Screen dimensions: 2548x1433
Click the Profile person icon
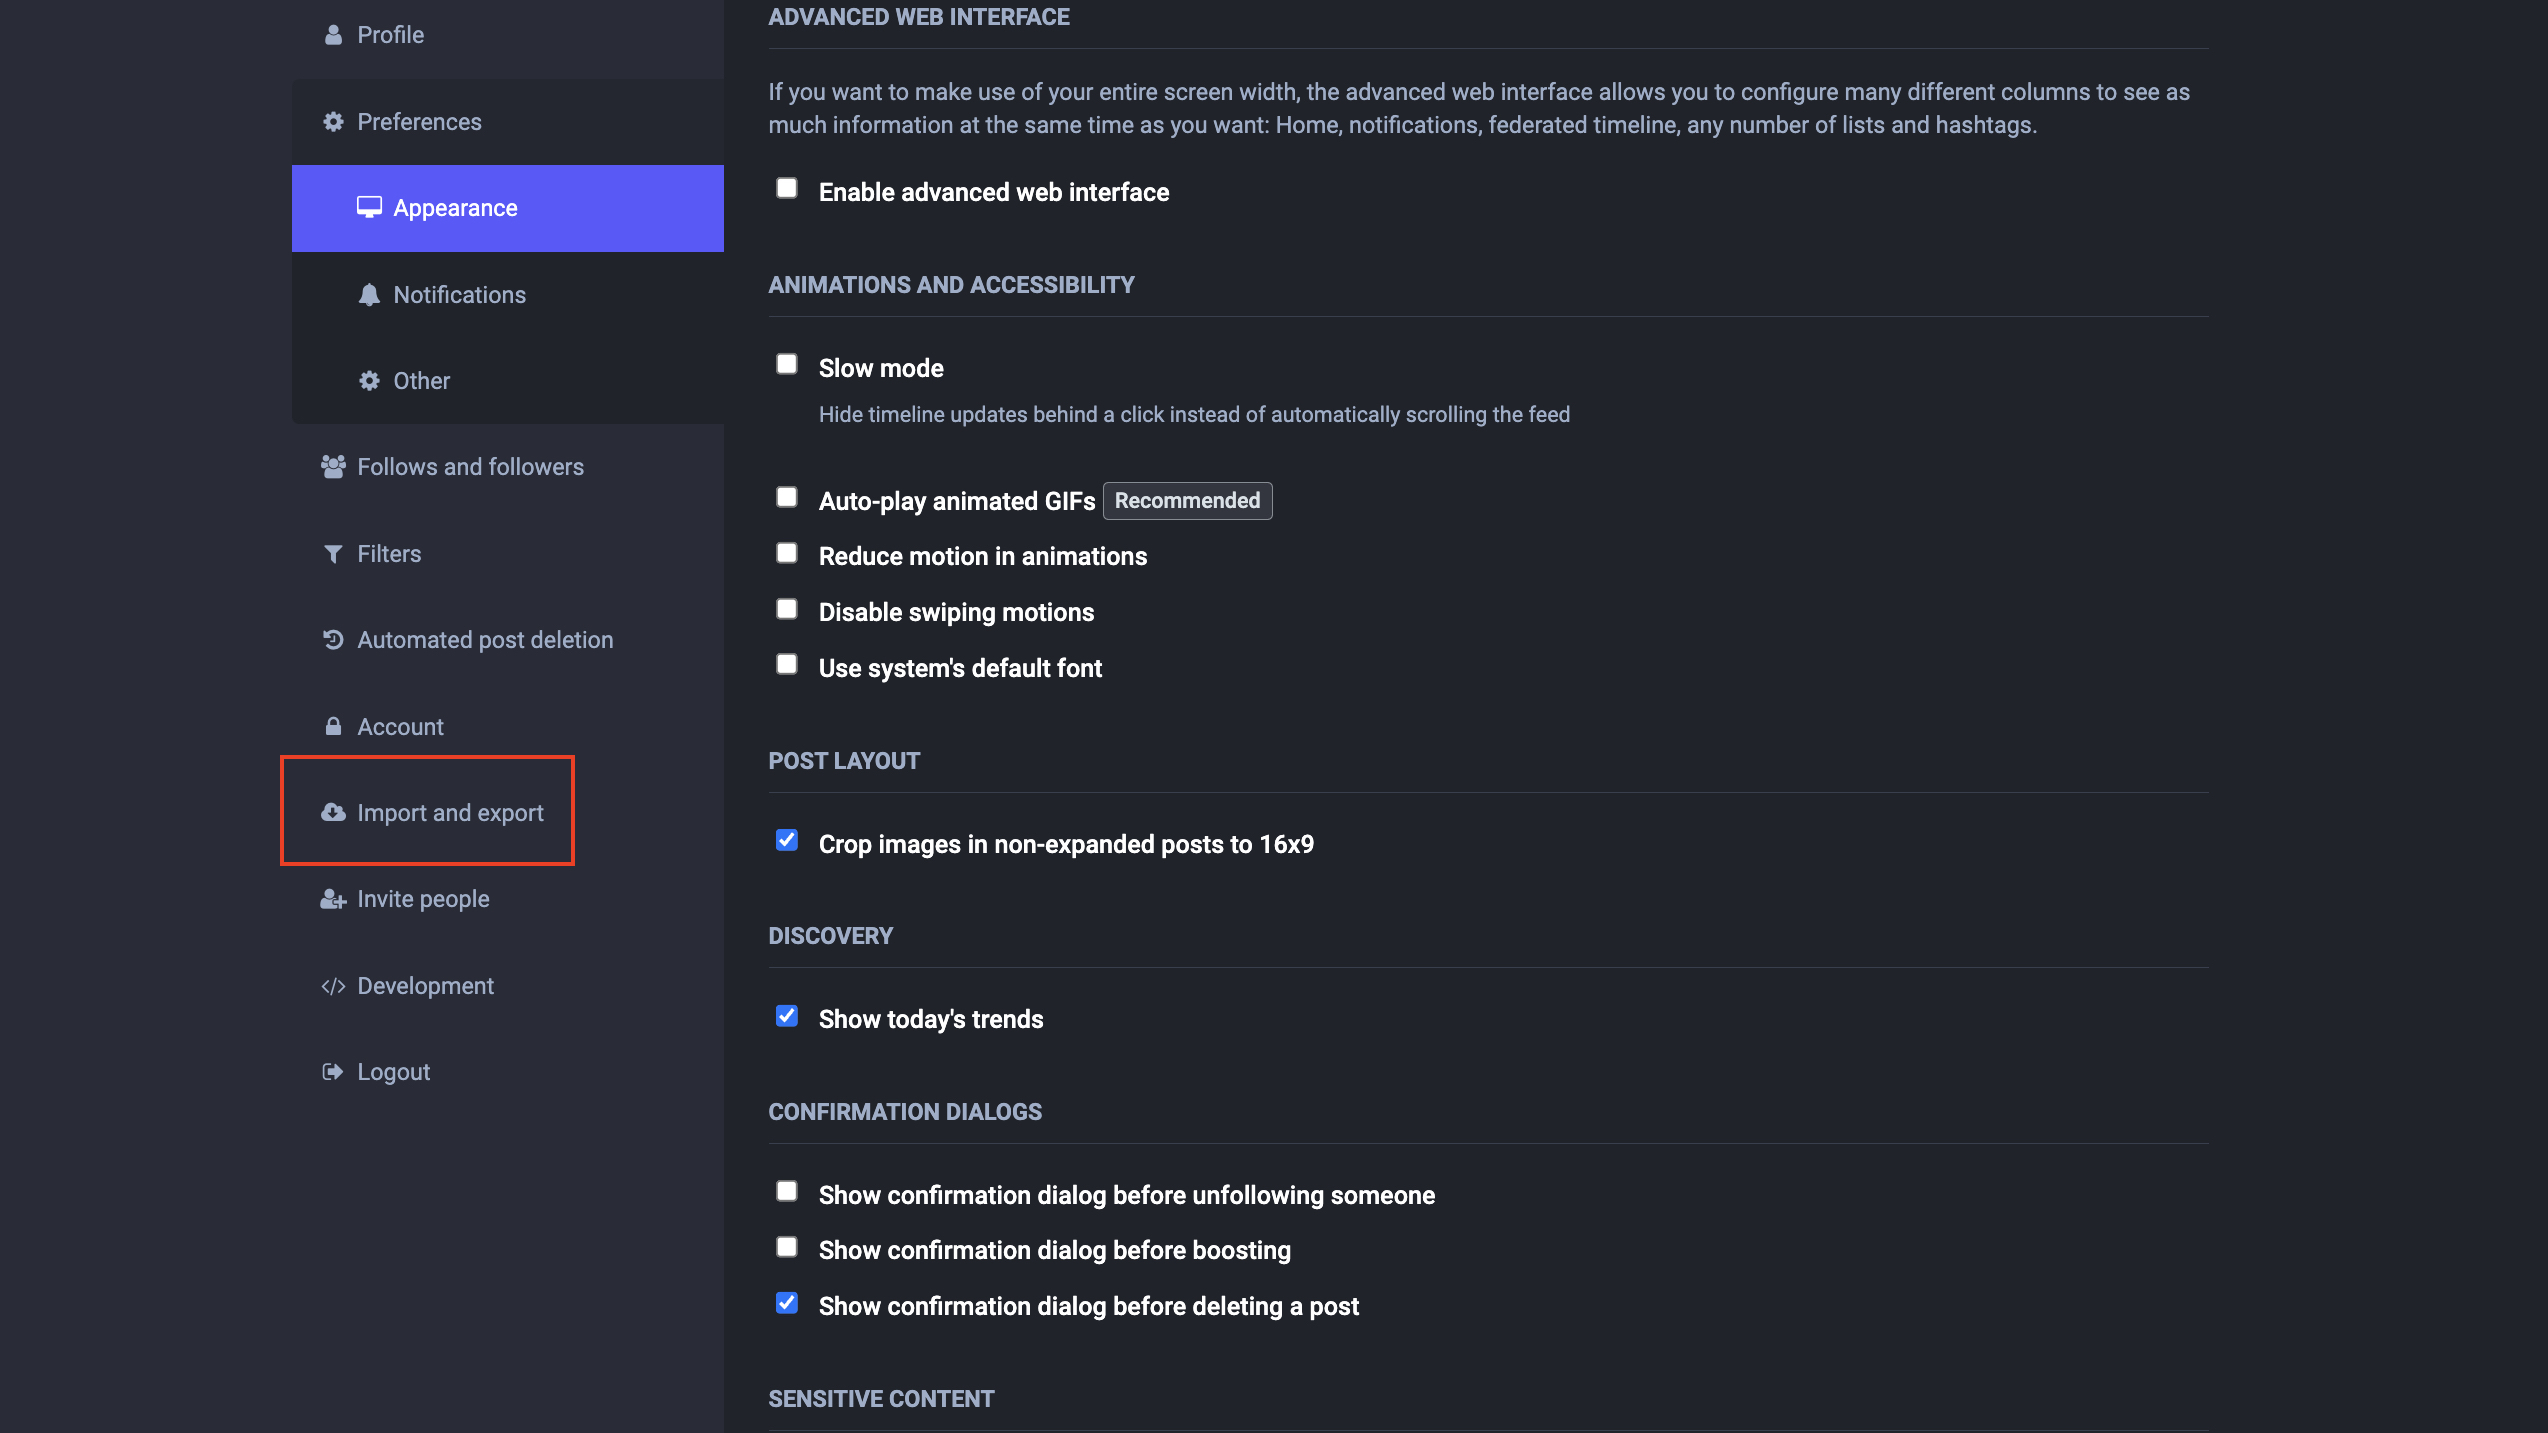pos(333,35)
